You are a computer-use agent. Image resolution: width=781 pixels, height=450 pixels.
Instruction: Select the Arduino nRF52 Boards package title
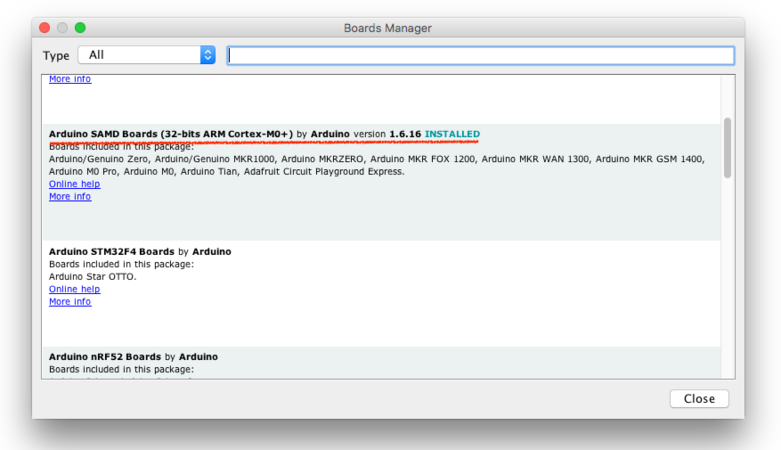(x=105, y=357)
